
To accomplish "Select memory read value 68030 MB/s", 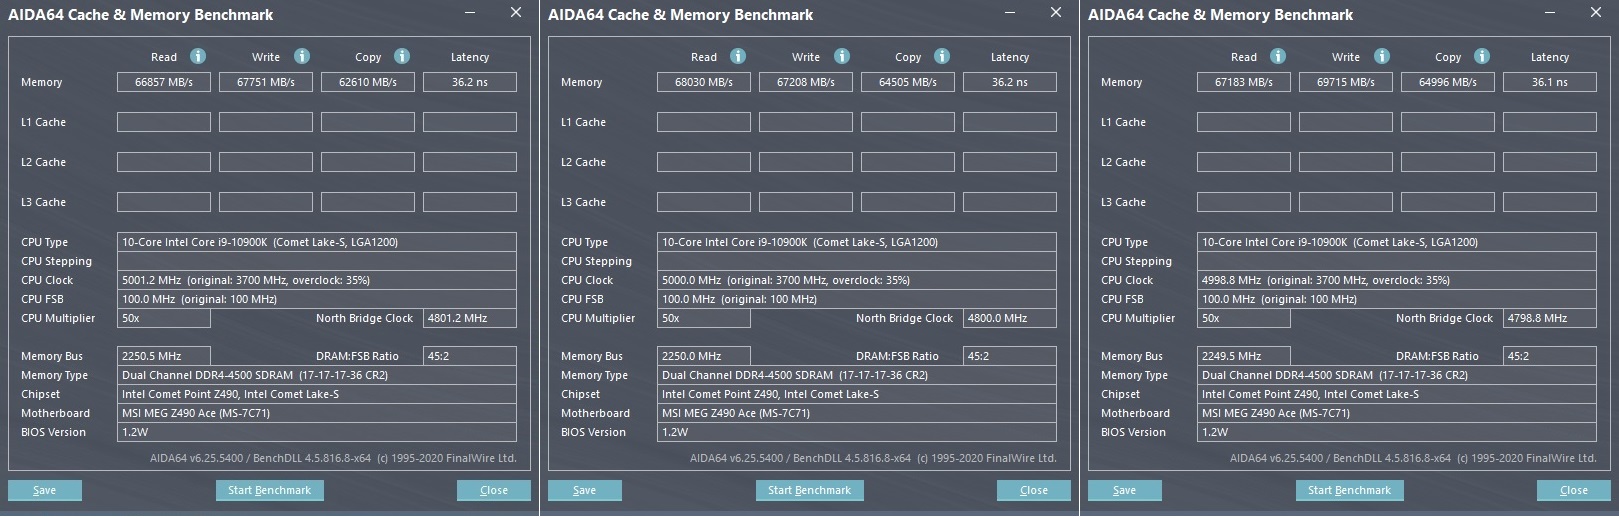I will (x=704, y=82).
